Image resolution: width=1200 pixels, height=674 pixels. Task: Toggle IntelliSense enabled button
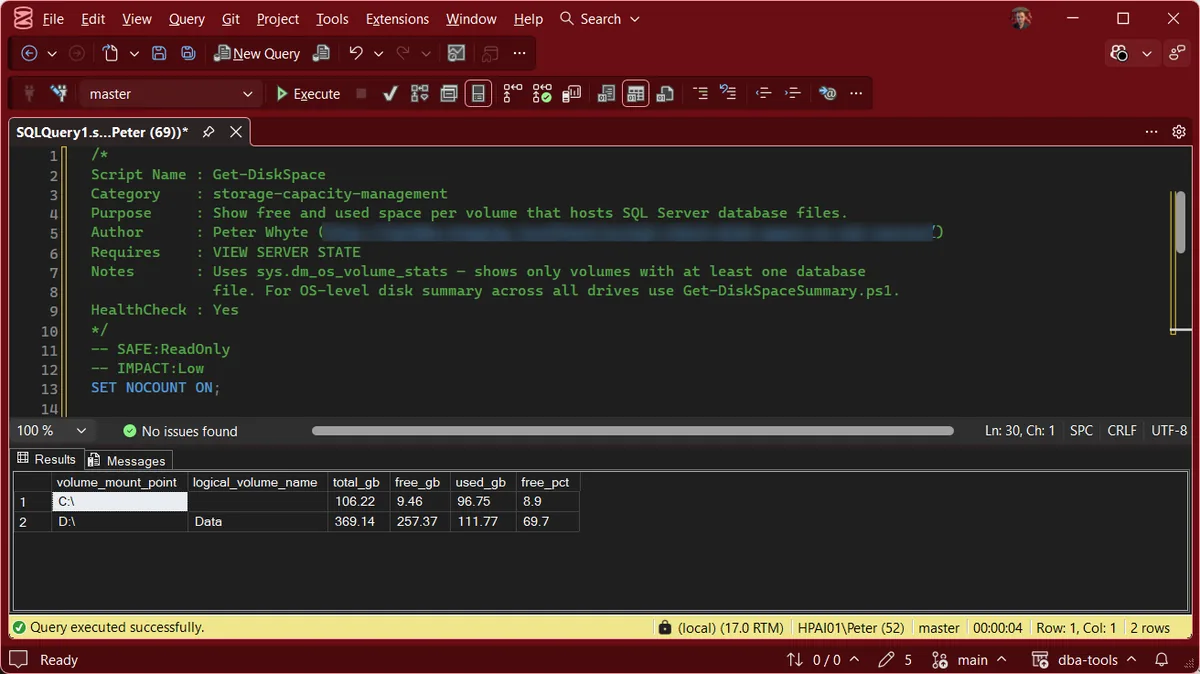[x=478, y=93]
